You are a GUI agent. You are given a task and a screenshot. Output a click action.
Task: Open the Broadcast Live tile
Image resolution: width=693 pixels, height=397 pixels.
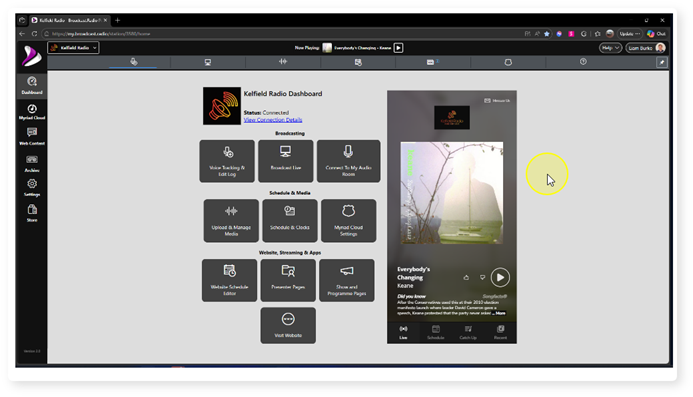pos(286,161)
